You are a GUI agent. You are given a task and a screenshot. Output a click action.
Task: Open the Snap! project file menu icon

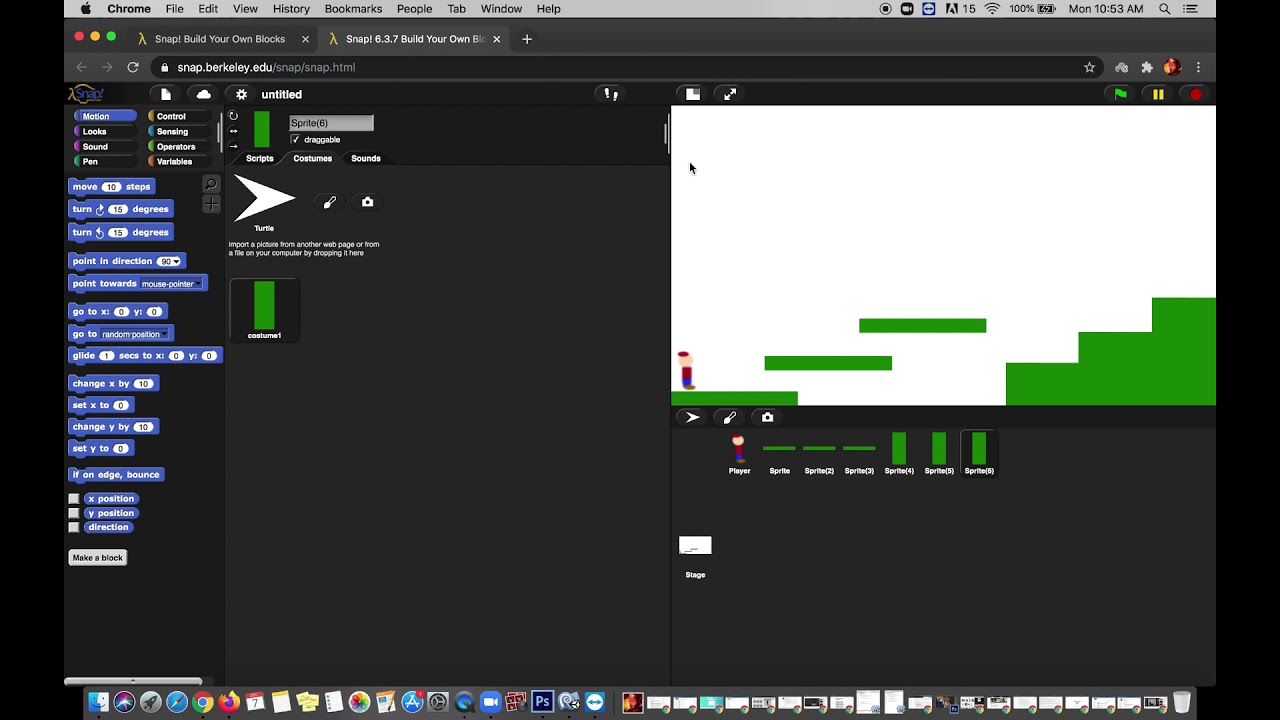click(166, 94)
